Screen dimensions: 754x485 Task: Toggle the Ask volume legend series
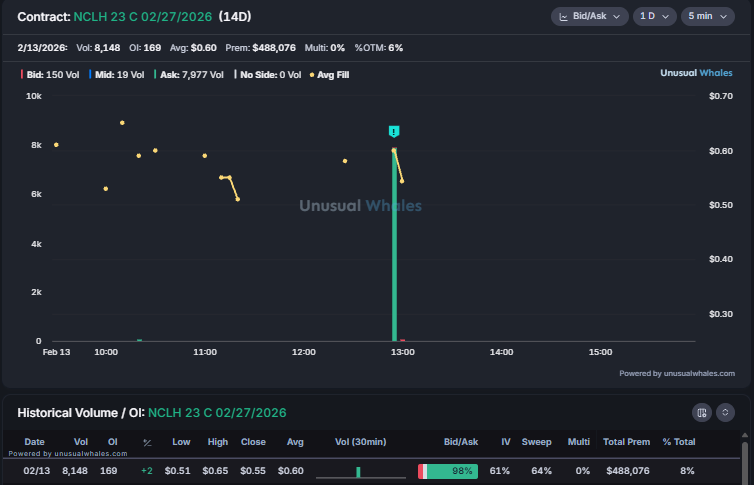[x=188, y=74]
